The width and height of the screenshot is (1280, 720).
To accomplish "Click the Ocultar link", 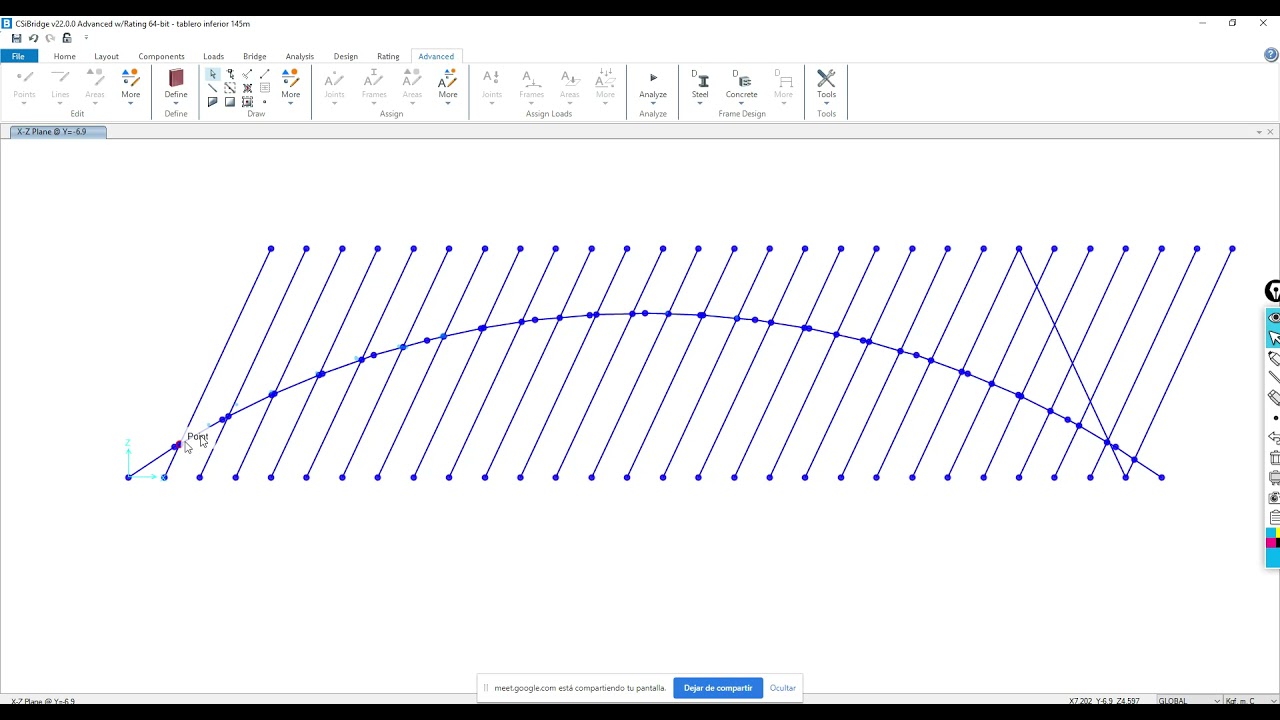I will pos(783,688).
